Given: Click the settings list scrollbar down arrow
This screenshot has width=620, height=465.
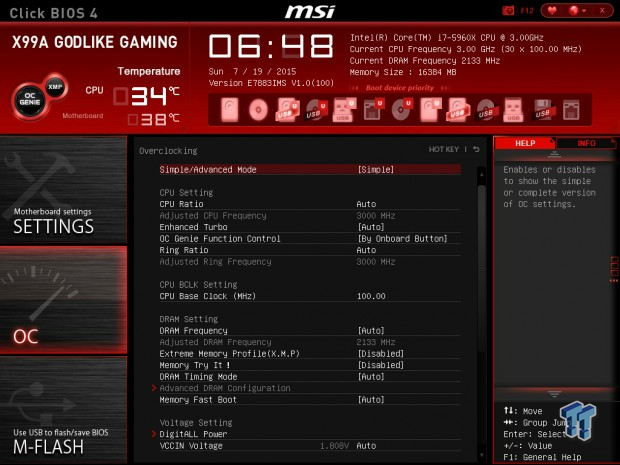Looking at the screenshot, I should [482, 456].
